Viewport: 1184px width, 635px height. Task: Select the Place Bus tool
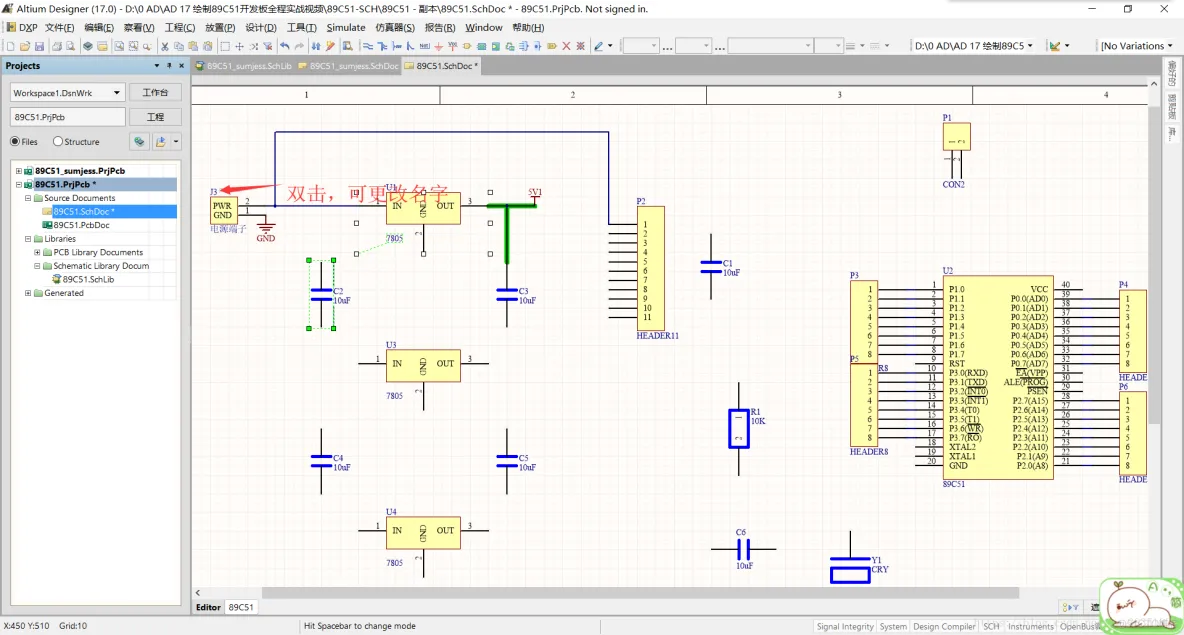point(382,46)
